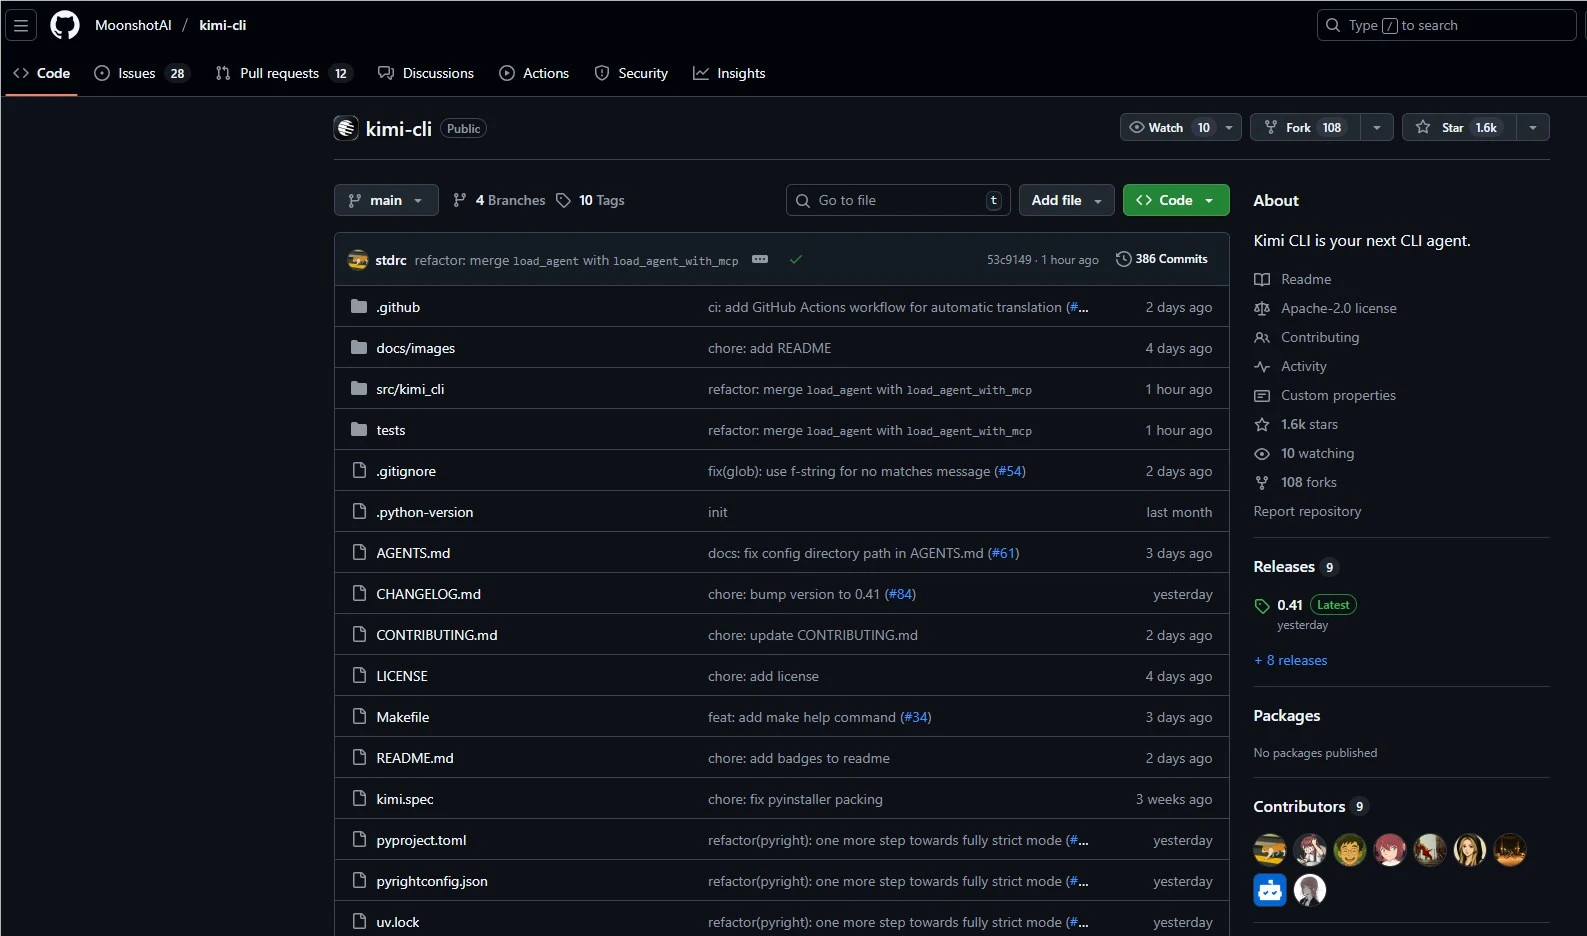Switch to the Pull requests tab
The image size is (1587, 936).
tap(279, 73)
